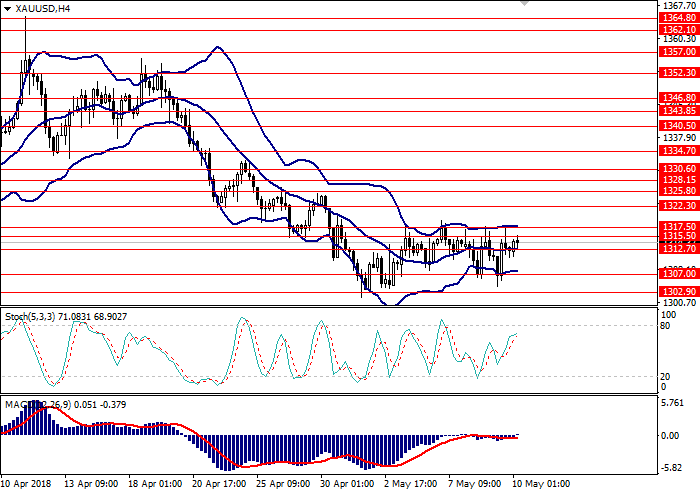Click the 1317.50 price level label
Viewport: 700px width, 492px height.
pos(678,227)
